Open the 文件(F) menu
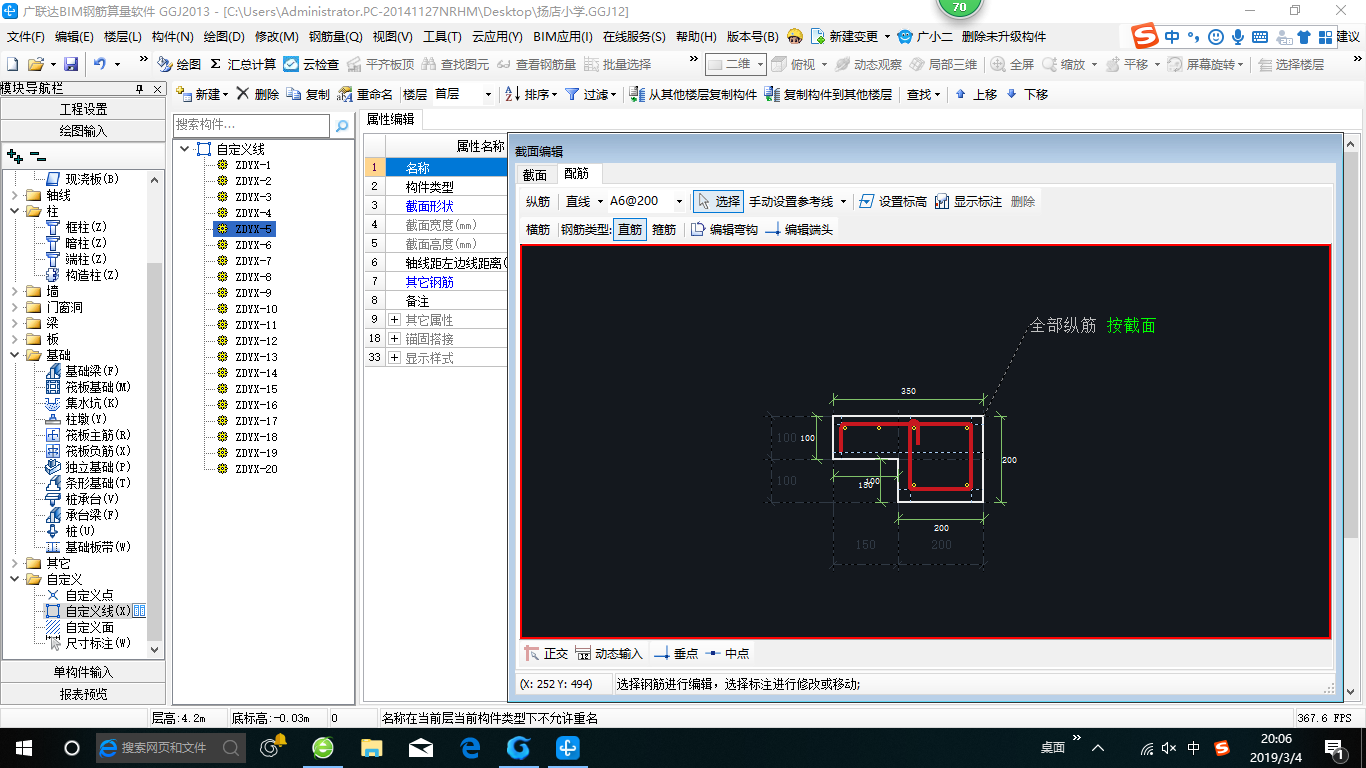1366x768 pixels. (26, 36)
